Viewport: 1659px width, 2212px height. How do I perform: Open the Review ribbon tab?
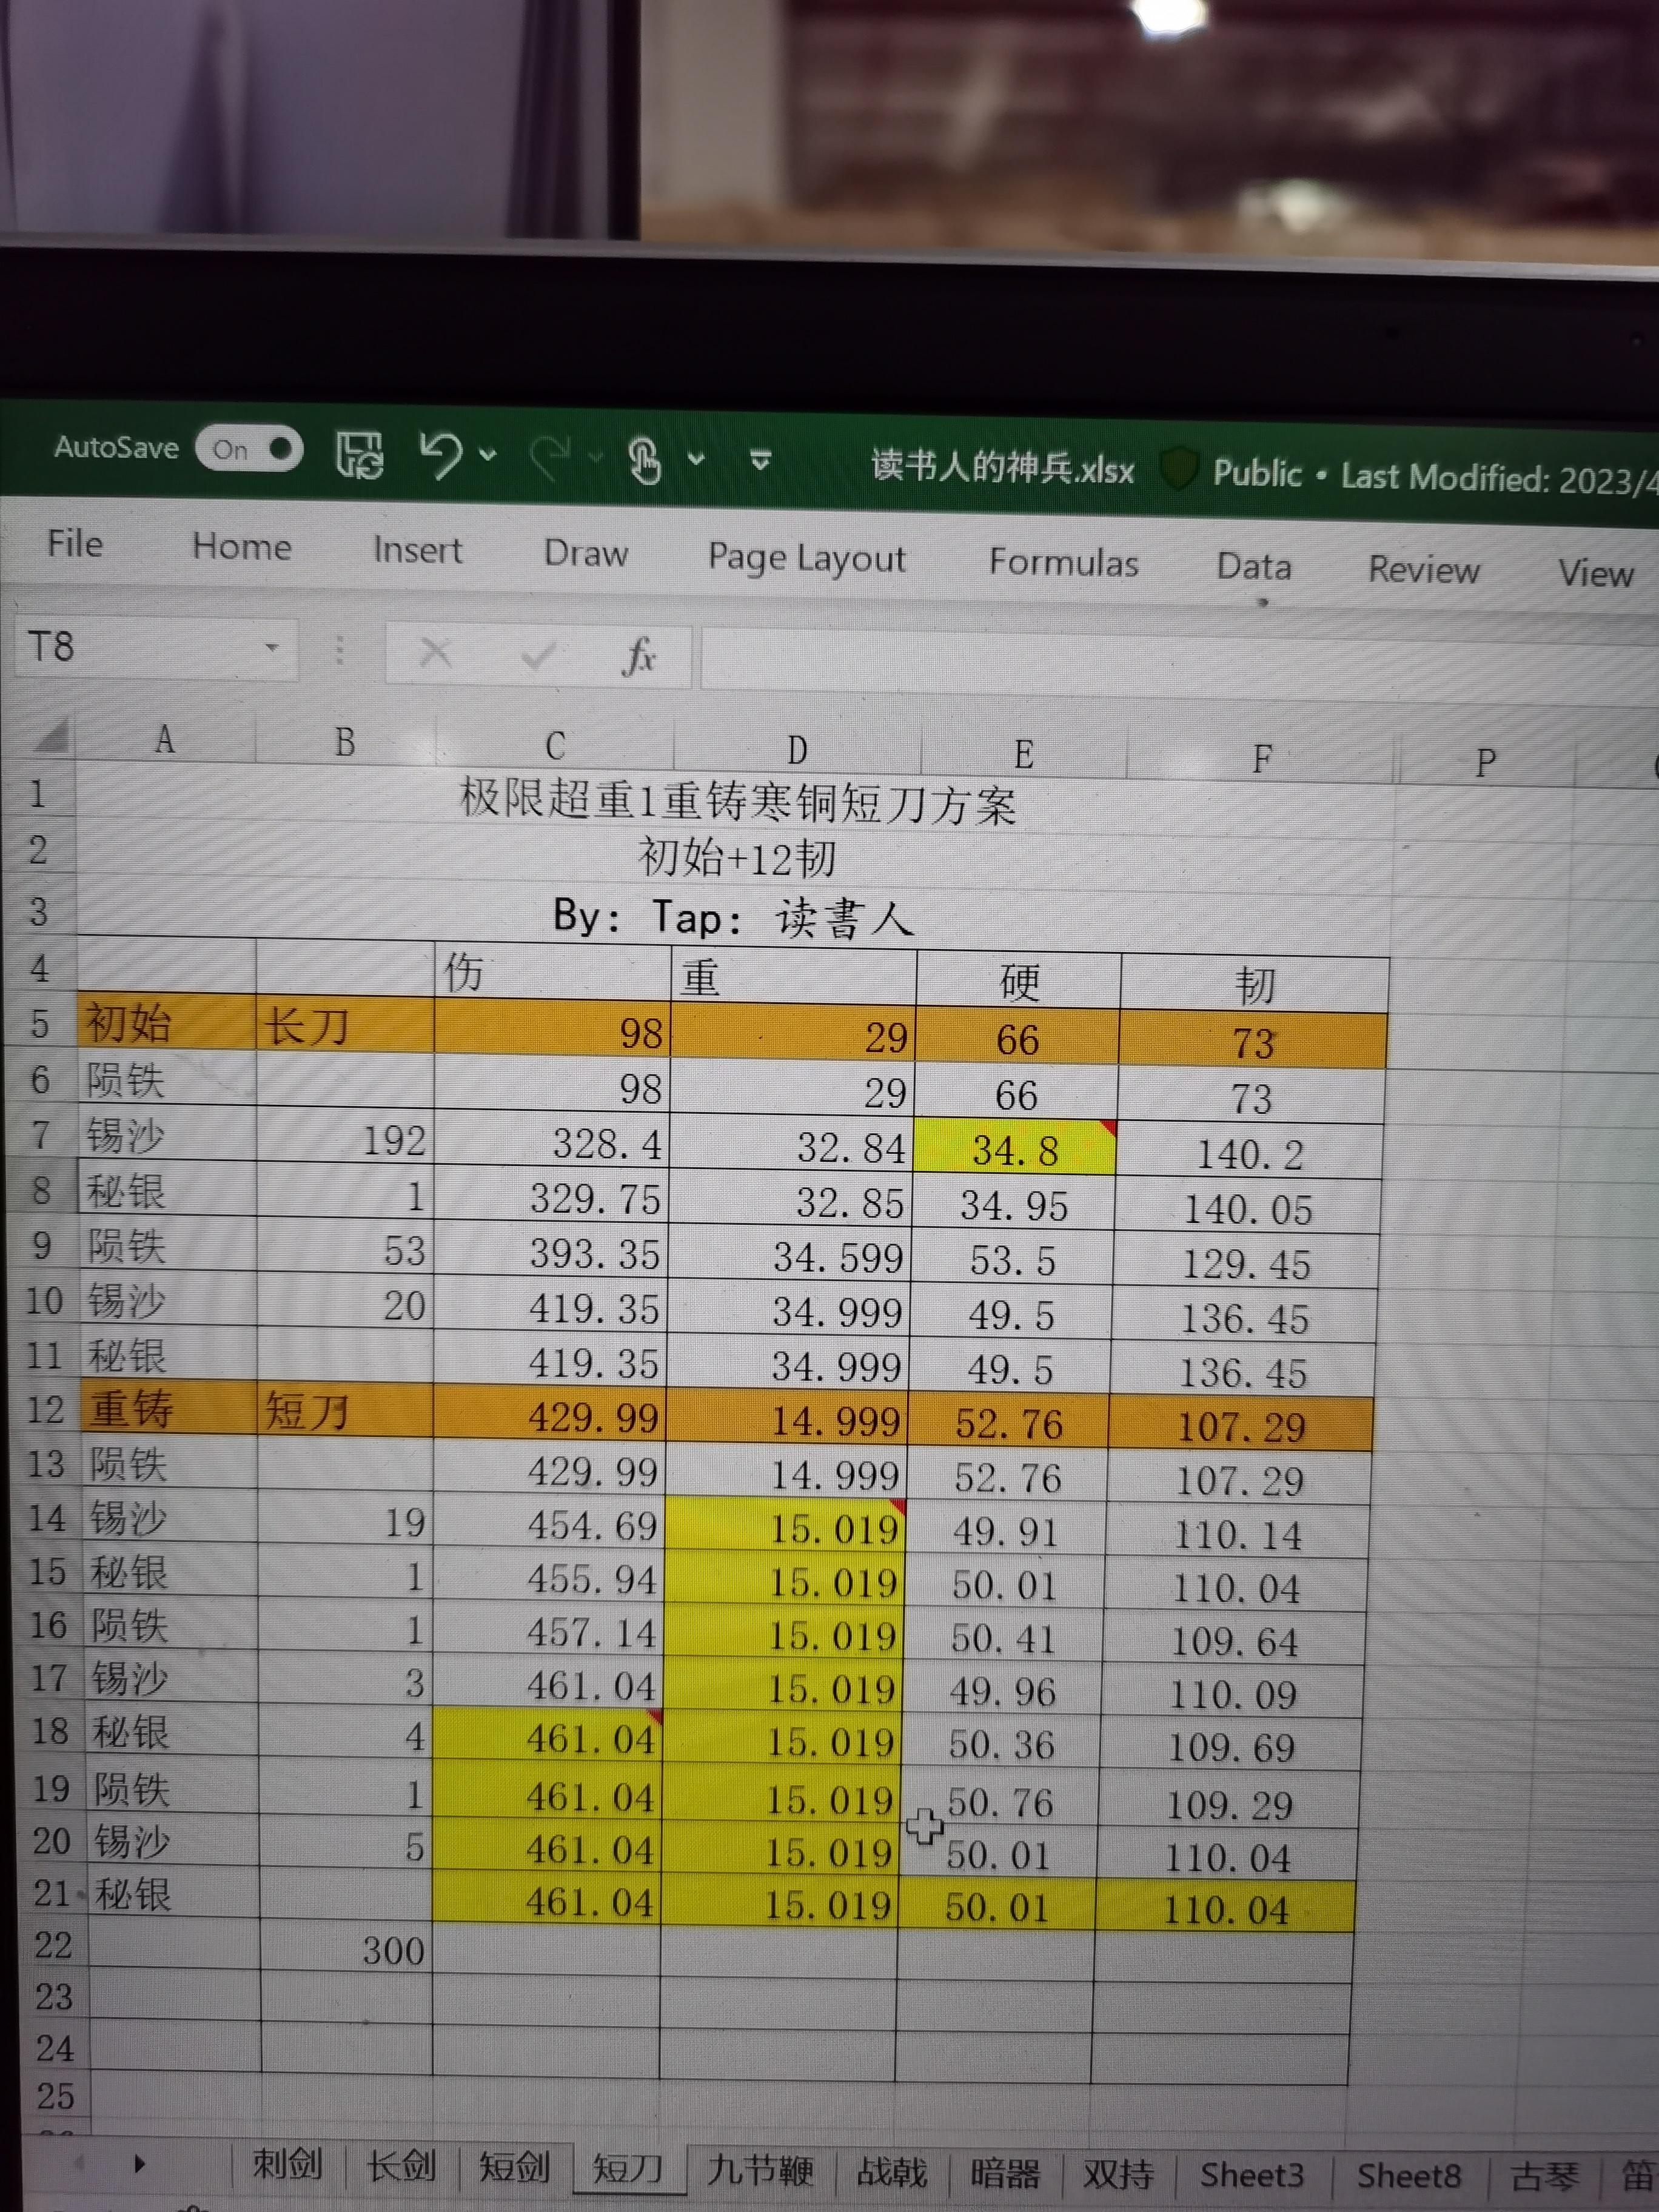(x=1424, y=570)
